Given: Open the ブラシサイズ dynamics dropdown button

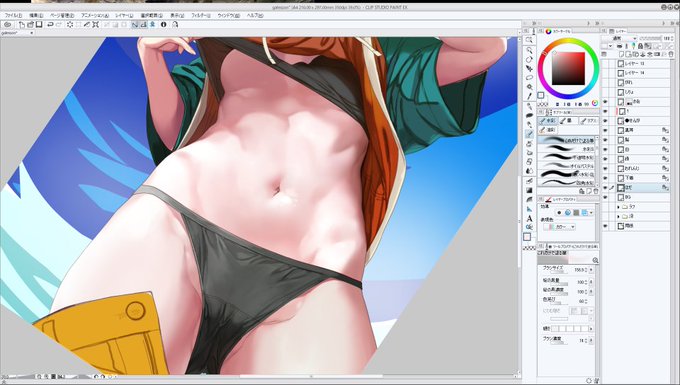Looking at the screenshot, I should tap(591, 270).
